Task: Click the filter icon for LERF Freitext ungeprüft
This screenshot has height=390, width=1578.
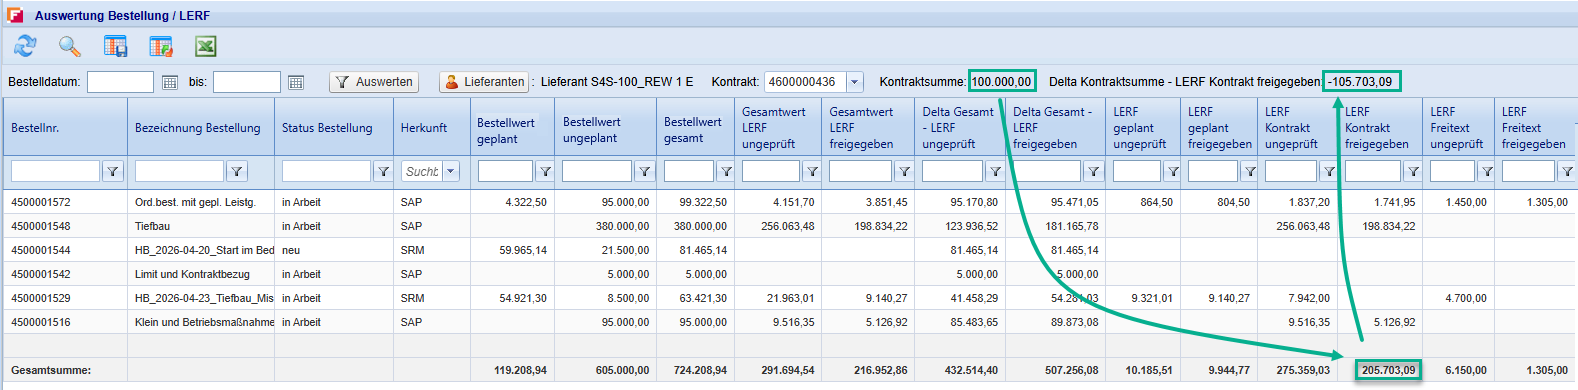Action: pyautogui.click(x=1486, y=171)
